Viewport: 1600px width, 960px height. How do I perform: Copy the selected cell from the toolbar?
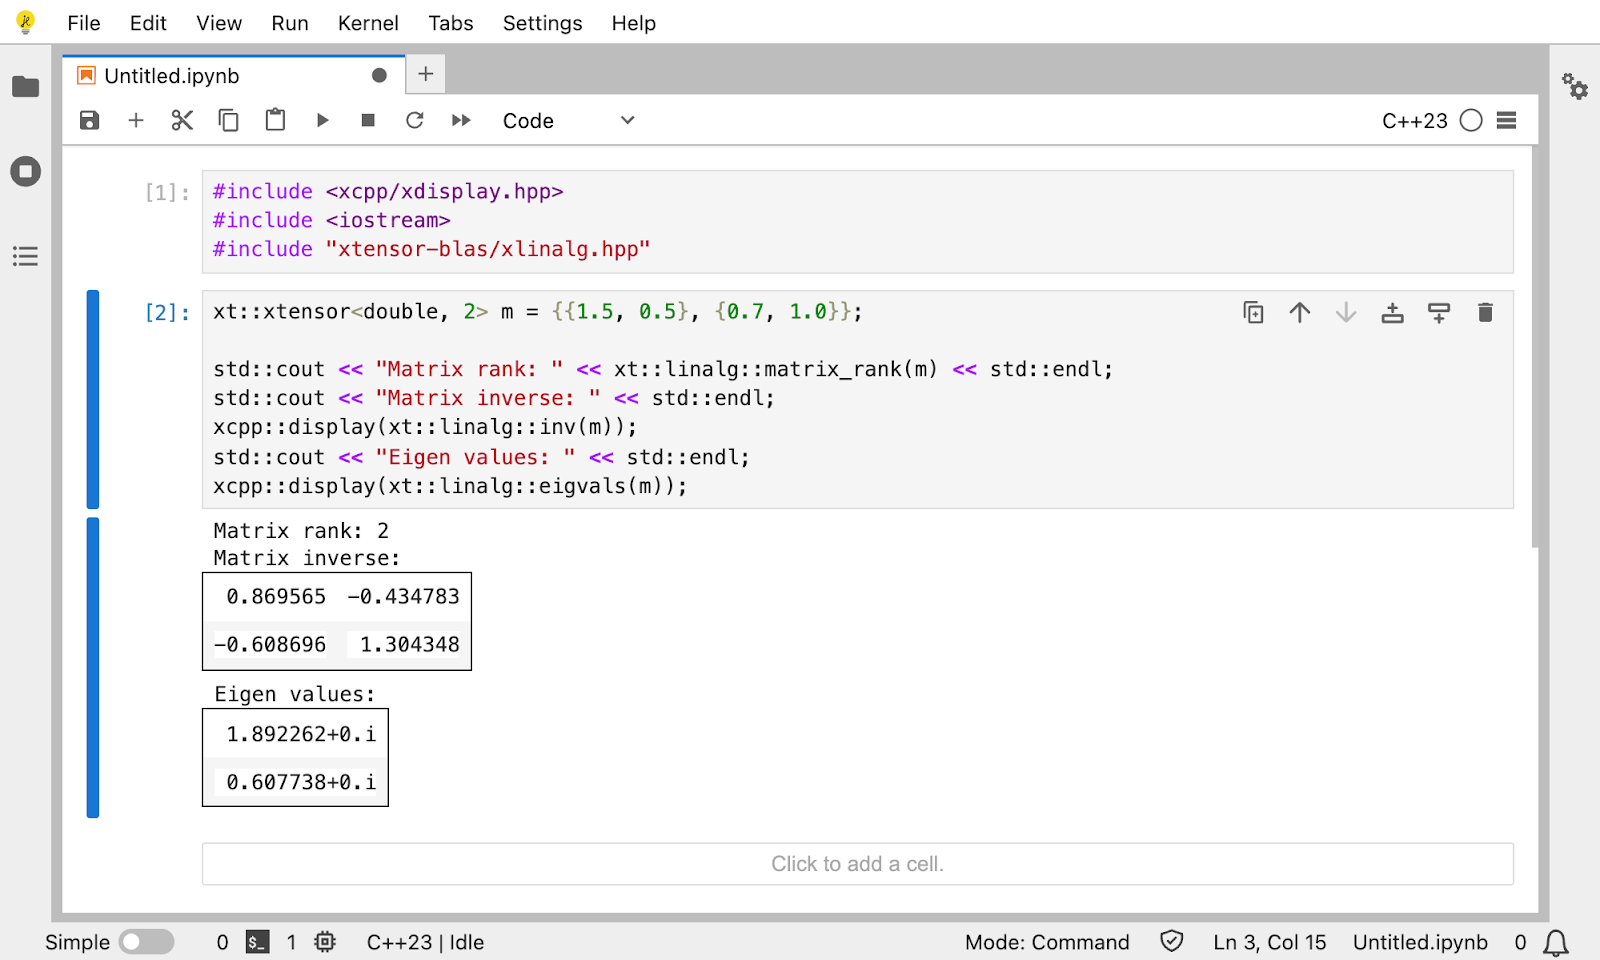coord(229,120)
